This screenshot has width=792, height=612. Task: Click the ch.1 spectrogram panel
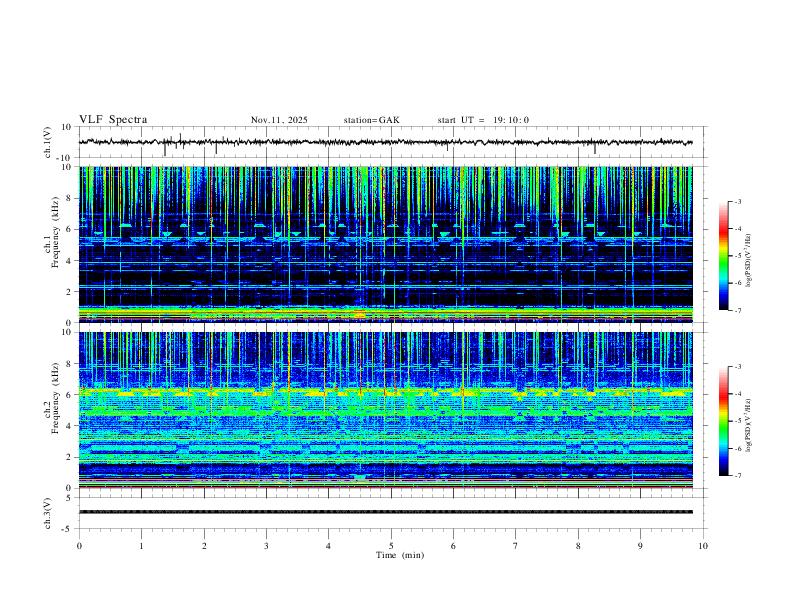[x=385, y=244]
